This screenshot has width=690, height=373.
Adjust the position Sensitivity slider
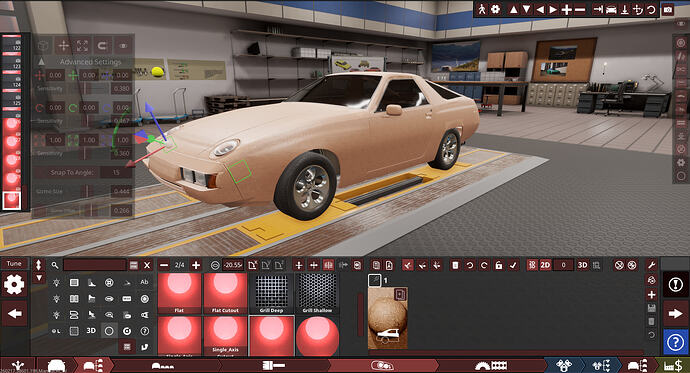86,88
